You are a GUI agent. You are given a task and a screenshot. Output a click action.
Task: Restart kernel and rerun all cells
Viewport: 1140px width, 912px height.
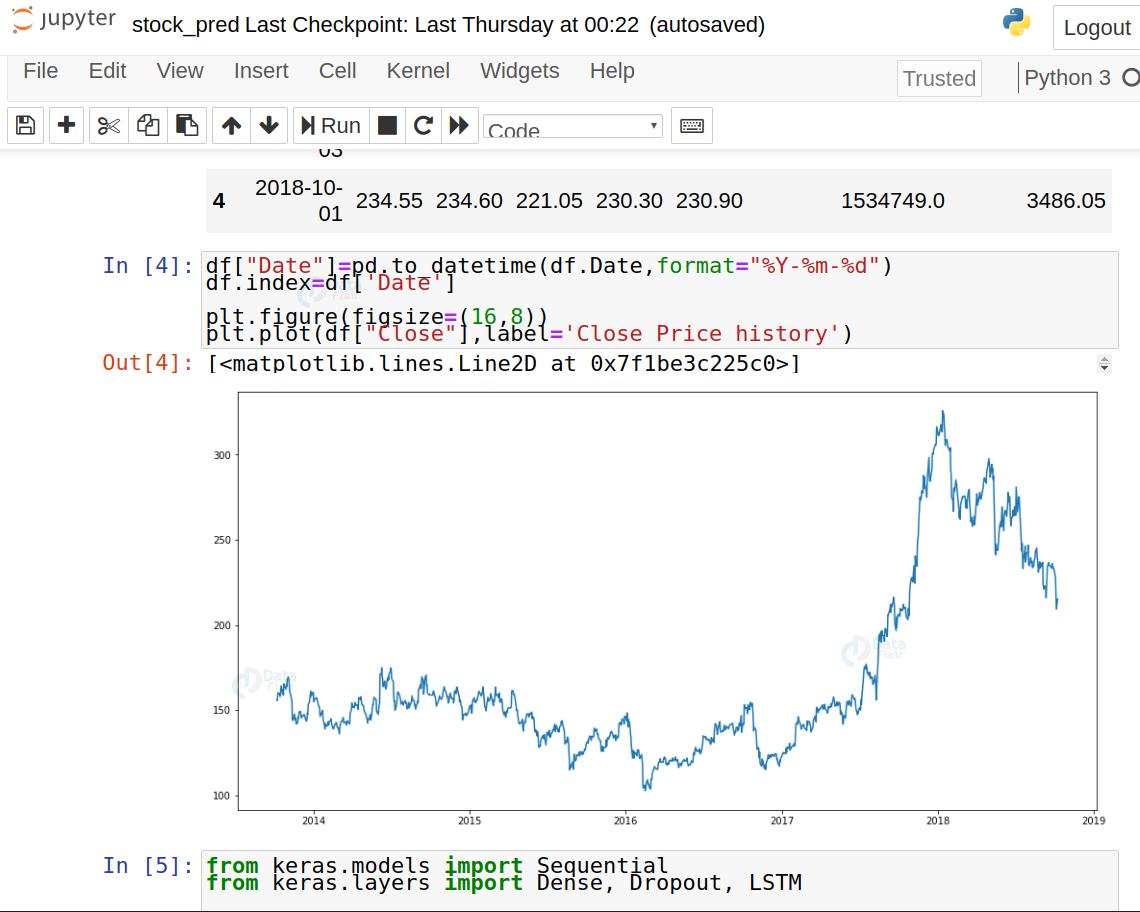459,125
